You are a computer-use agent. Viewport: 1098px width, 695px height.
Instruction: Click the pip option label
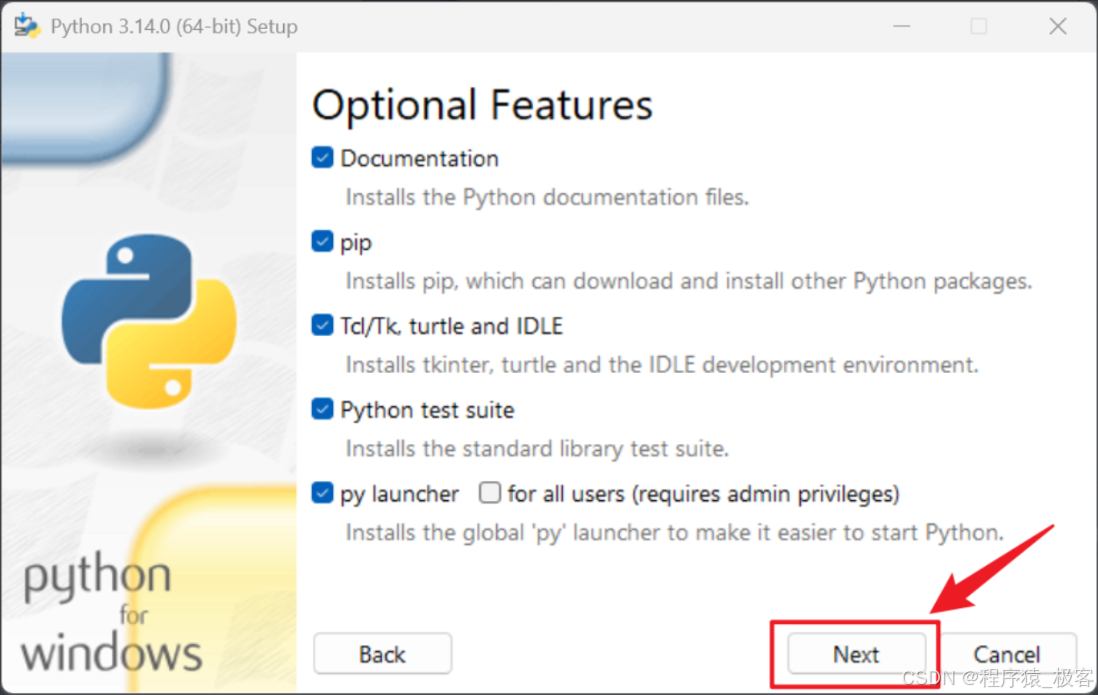click(x=356, y=243)
